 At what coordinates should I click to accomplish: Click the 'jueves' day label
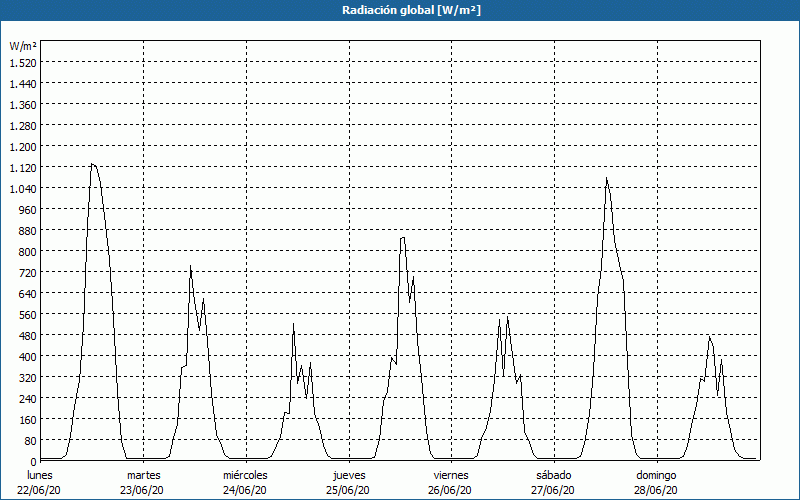pos(349,476)
